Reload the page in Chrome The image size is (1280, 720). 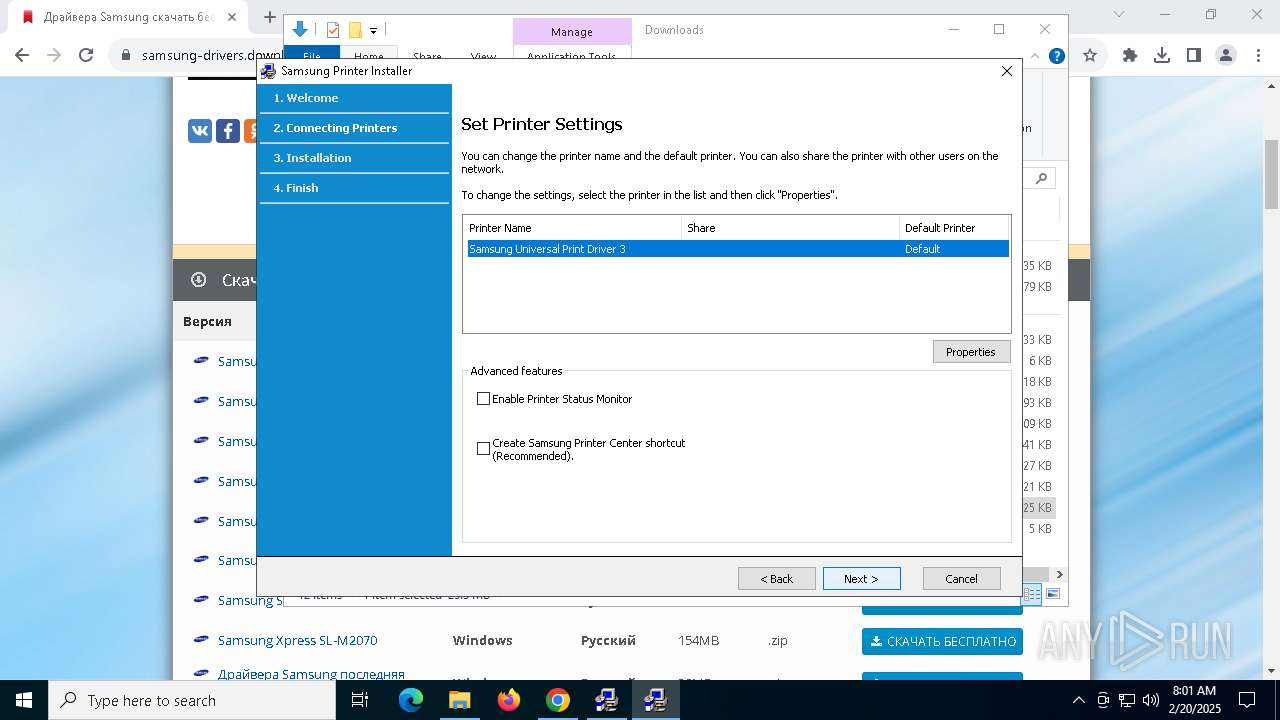[86, 55]
